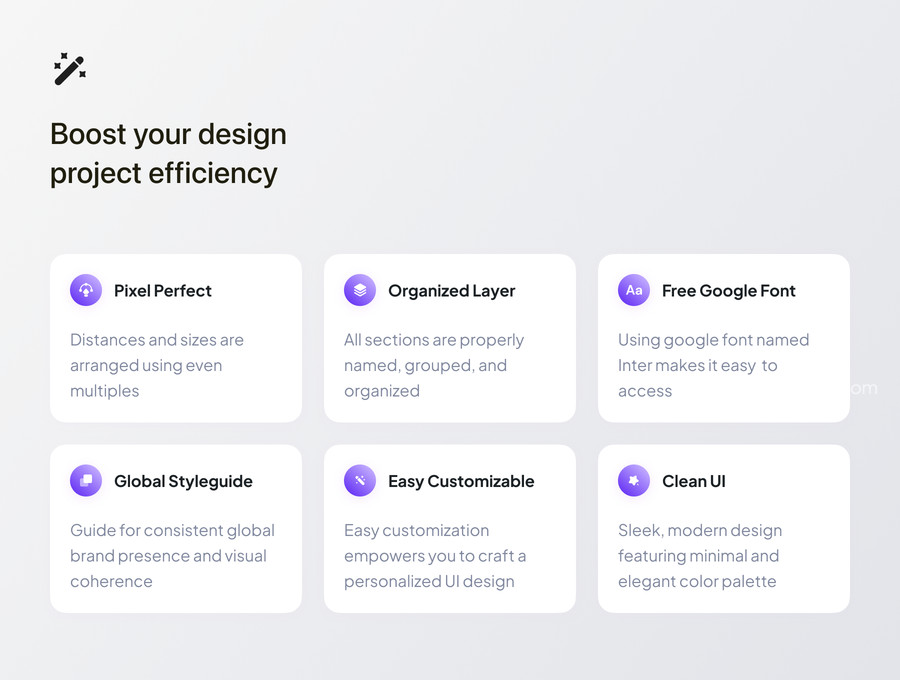
Task: Click 'Guide for consistent global brand' description
Action: point(172,556)
